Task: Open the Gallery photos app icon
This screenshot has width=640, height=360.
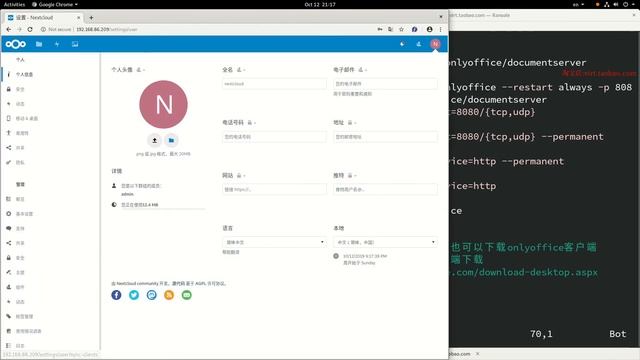Action: (x=75, y=44)
